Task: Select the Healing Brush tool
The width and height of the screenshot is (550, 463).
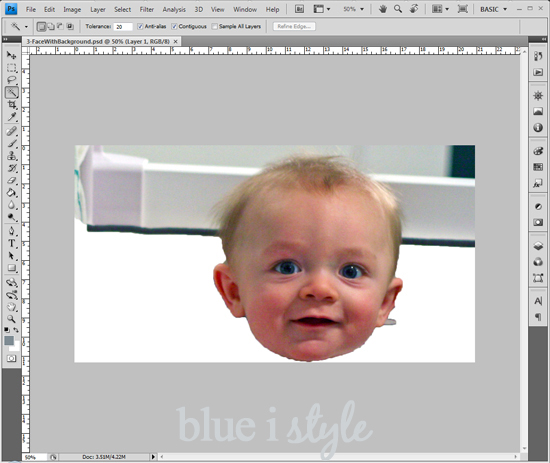Action: coord(12,131)
